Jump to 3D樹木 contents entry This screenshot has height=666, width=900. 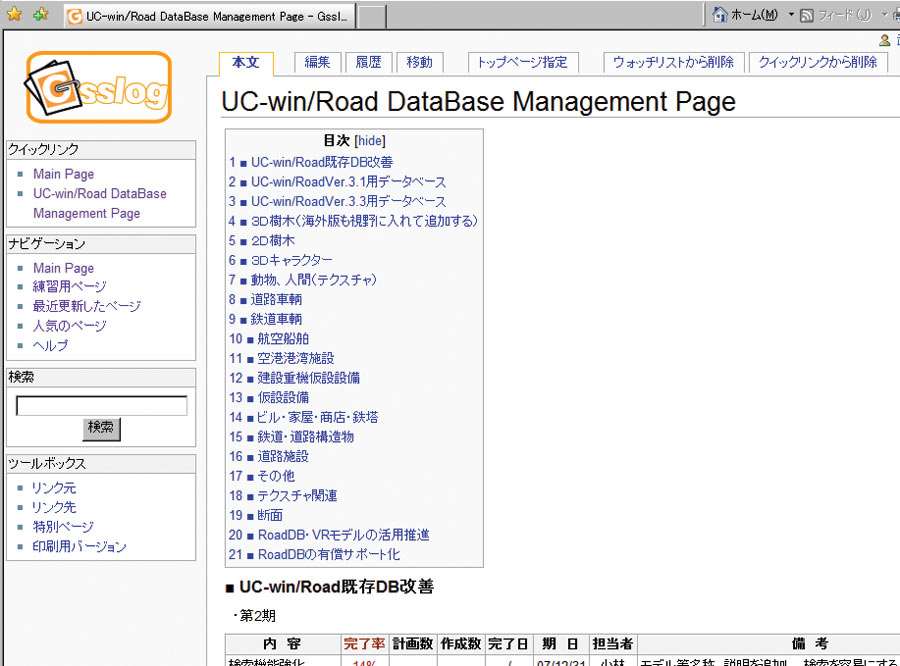[x=364, y=221]
